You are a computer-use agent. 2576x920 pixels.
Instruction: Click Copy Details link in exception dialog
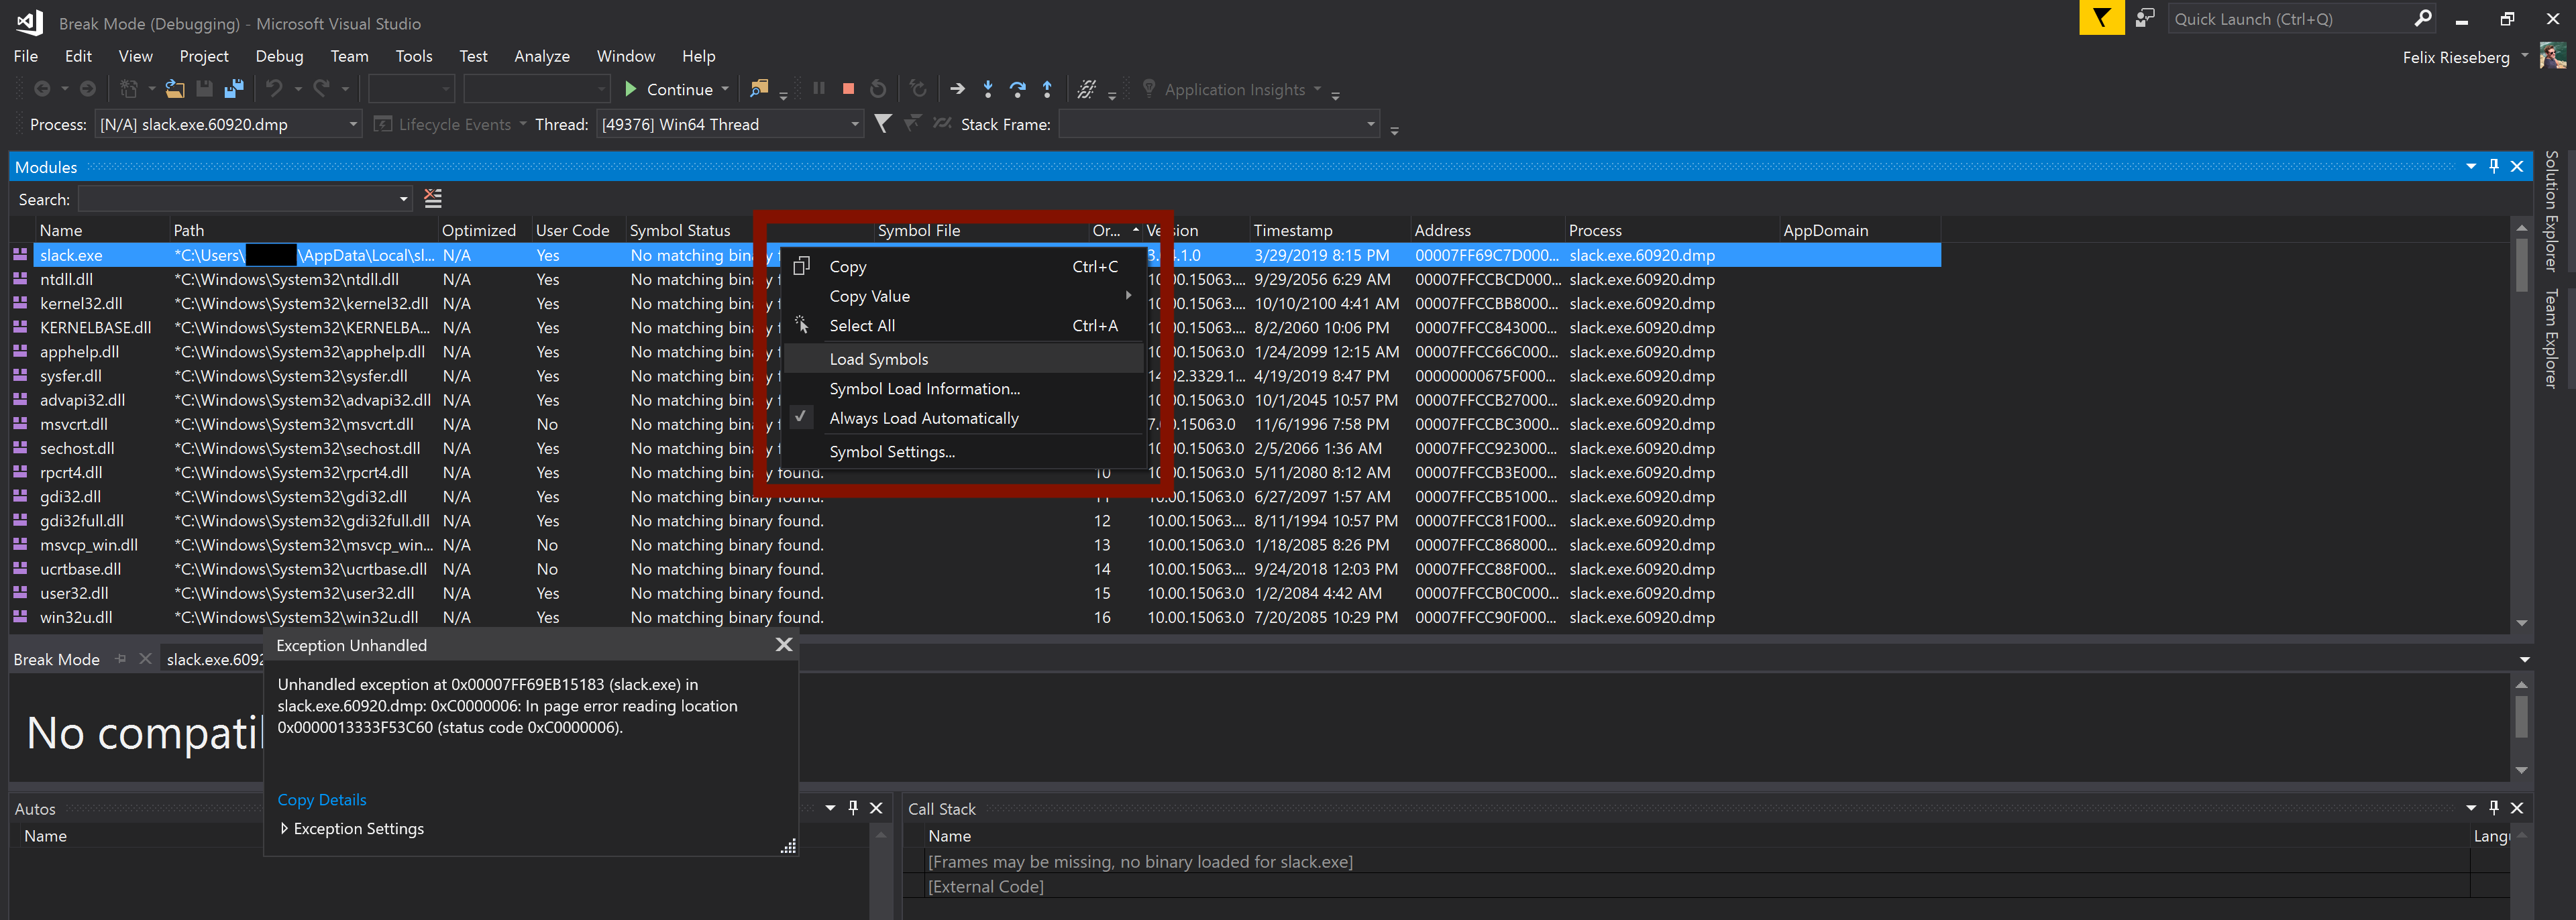click(x=322, y=800)
